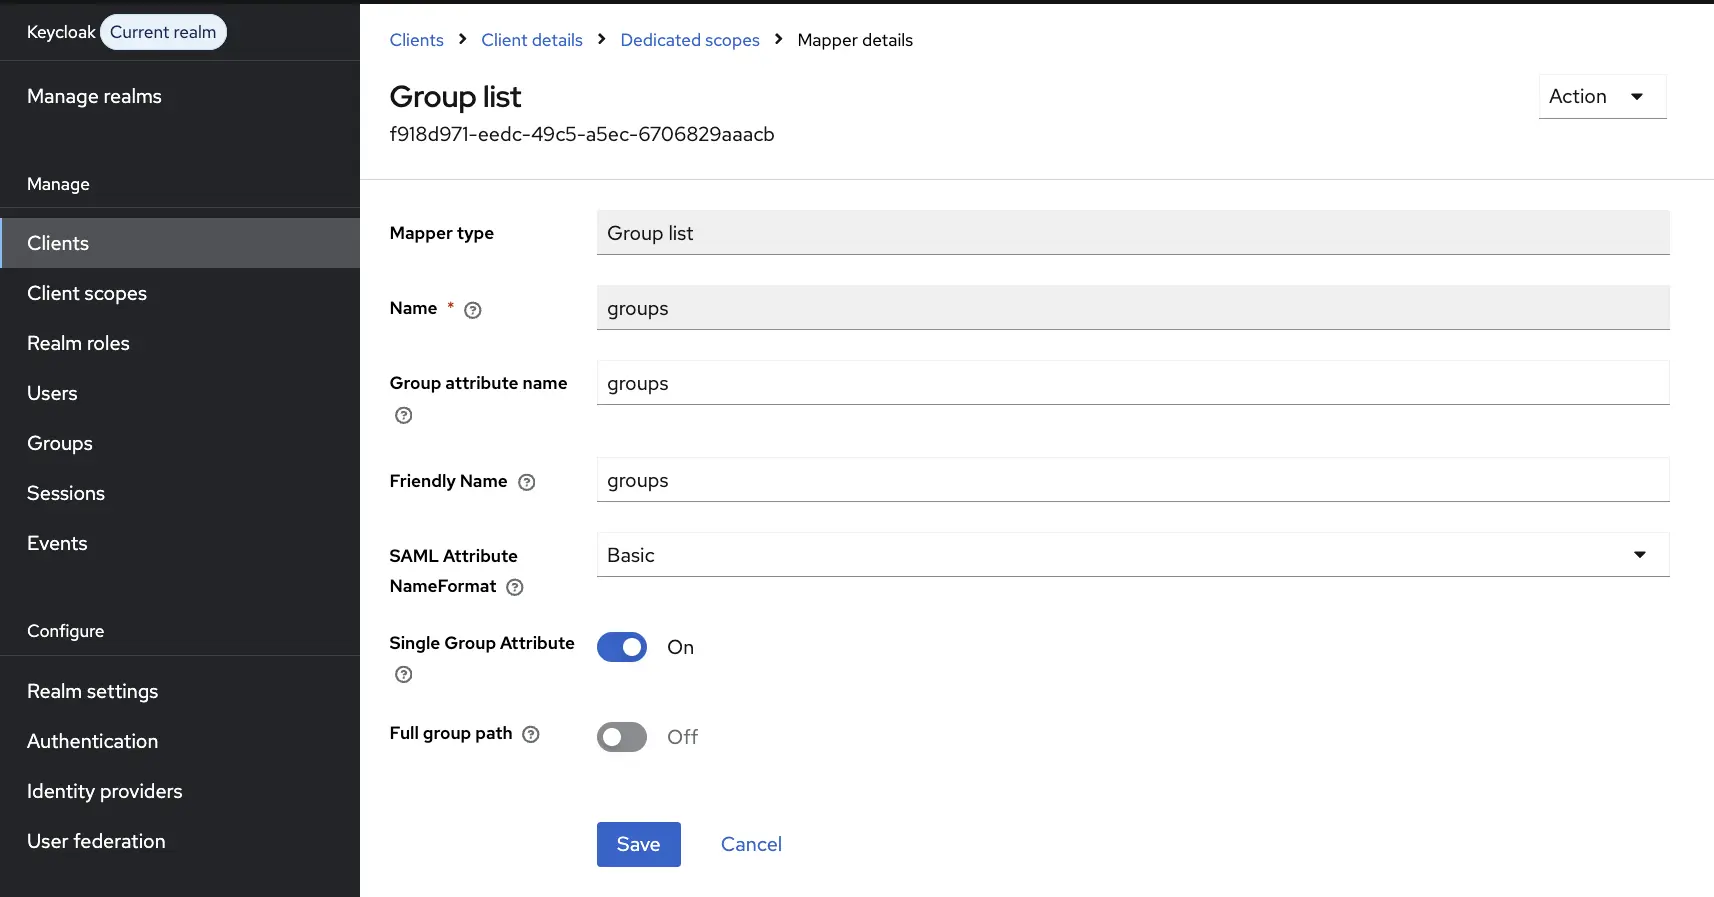
Task: Enable the Full group path switch
Action: [622, 737]
